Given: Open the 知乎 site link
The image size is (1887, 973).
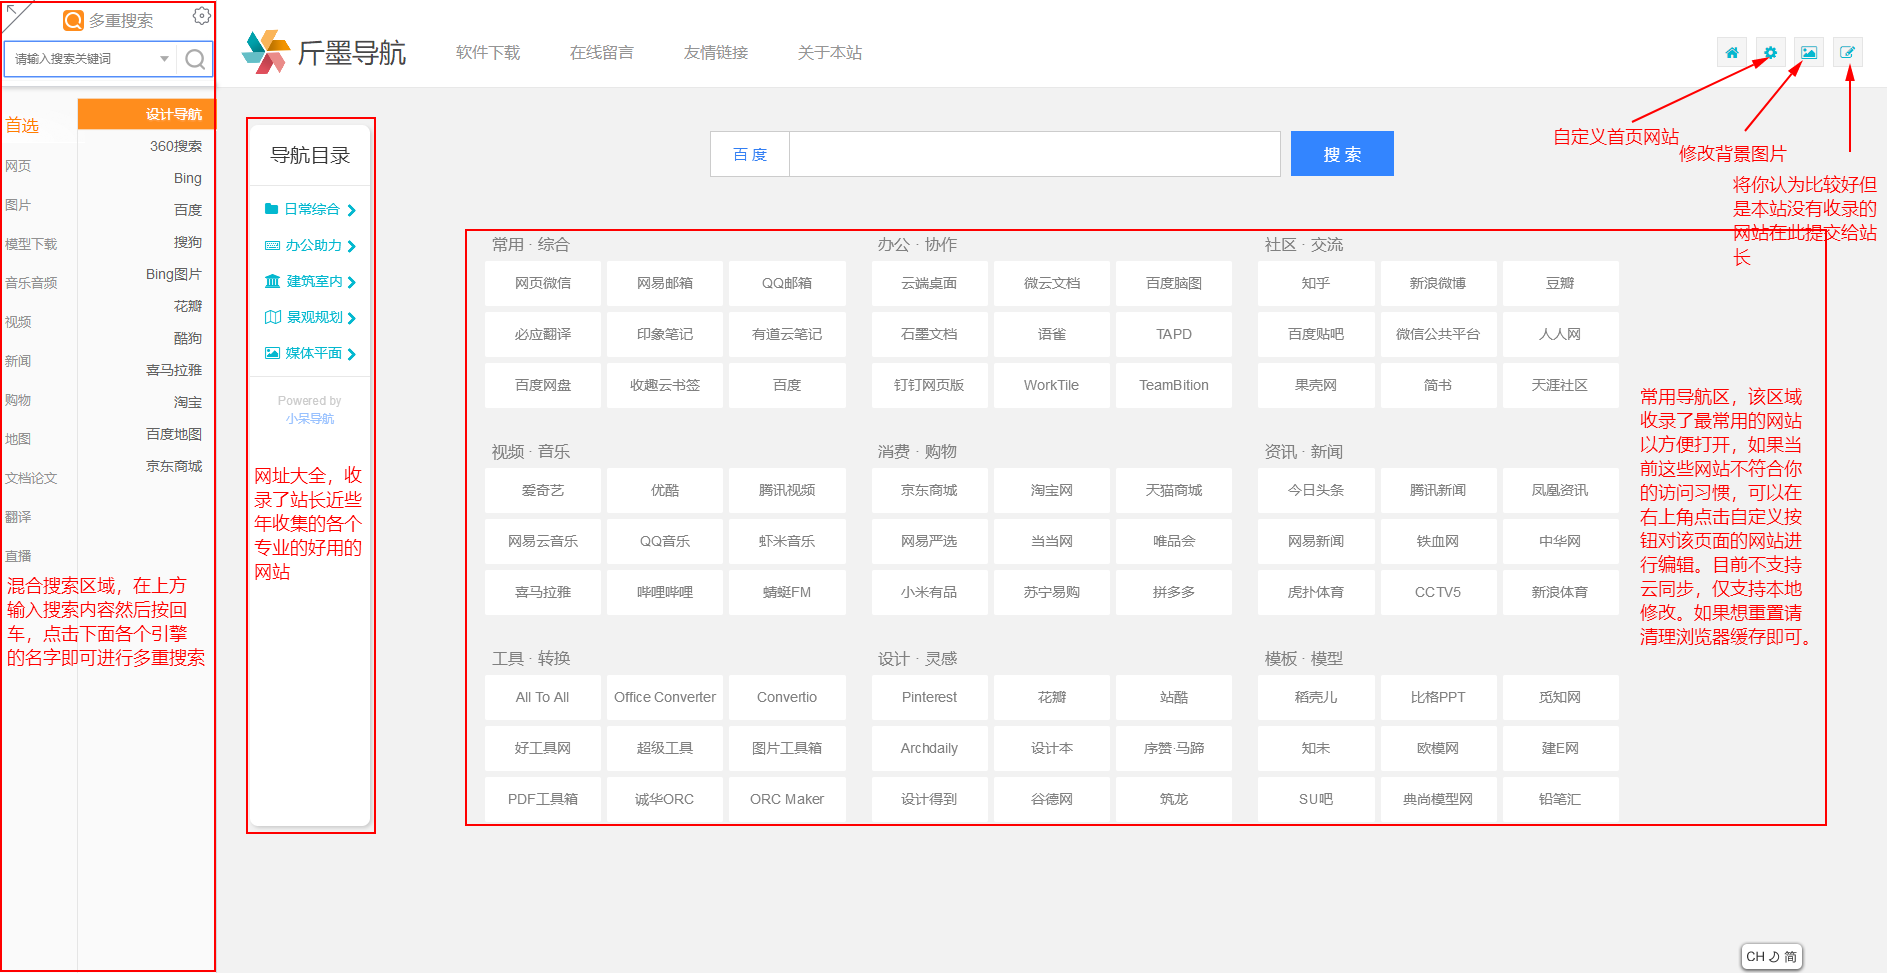Looking at the screenshot, I should tap(1316, 283).
